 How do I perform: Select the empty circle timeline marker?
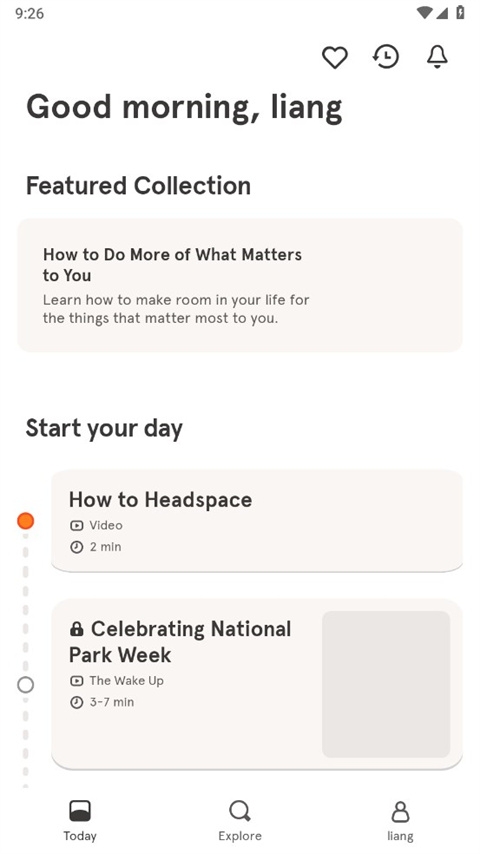pos(26,685)
